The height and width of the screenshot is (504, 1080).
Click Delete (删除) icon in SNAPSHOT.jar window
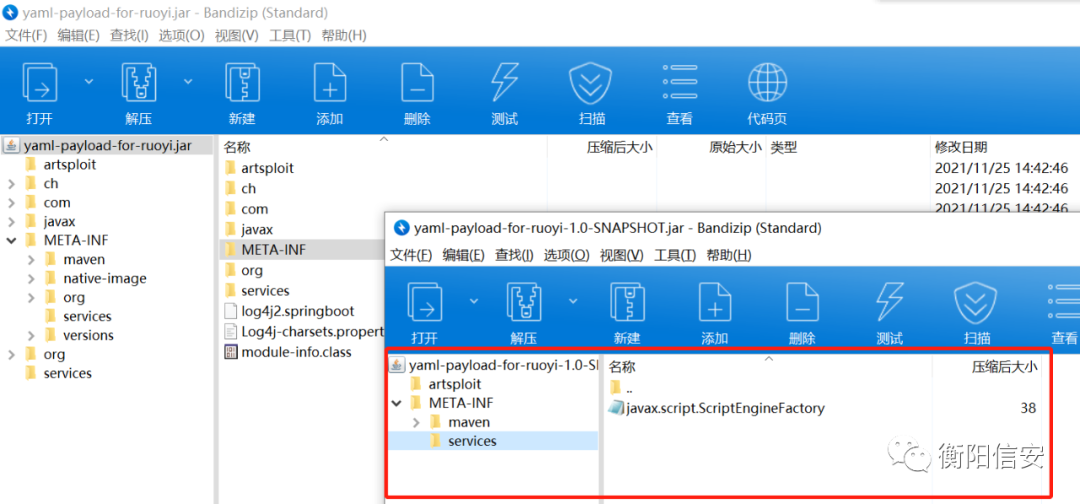click(802, 302)
